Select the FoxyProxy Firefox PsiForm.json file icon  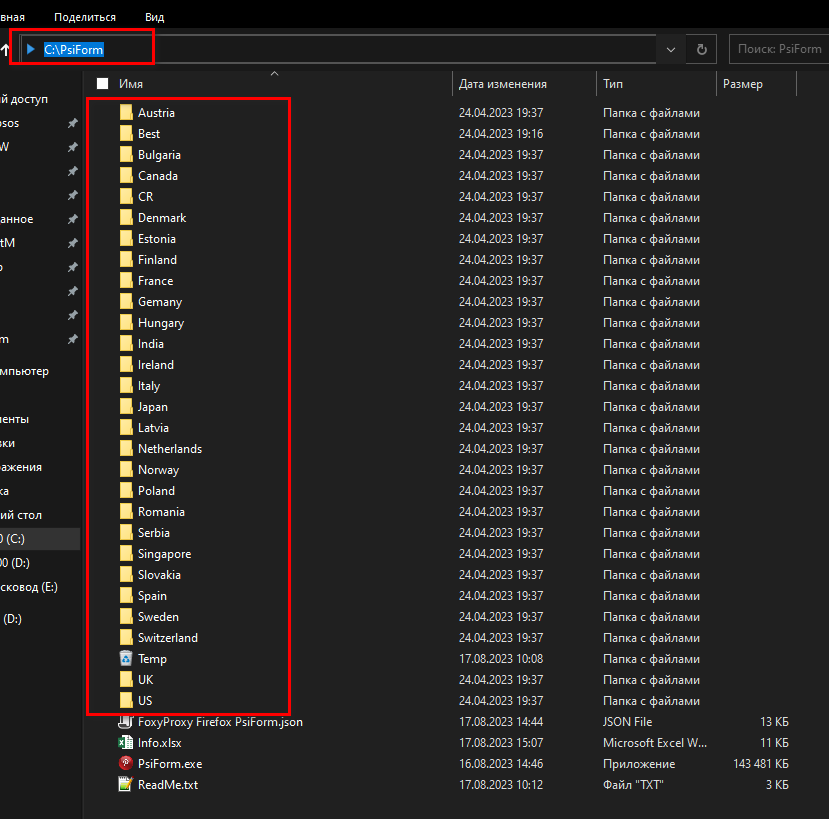pos(126,721)
